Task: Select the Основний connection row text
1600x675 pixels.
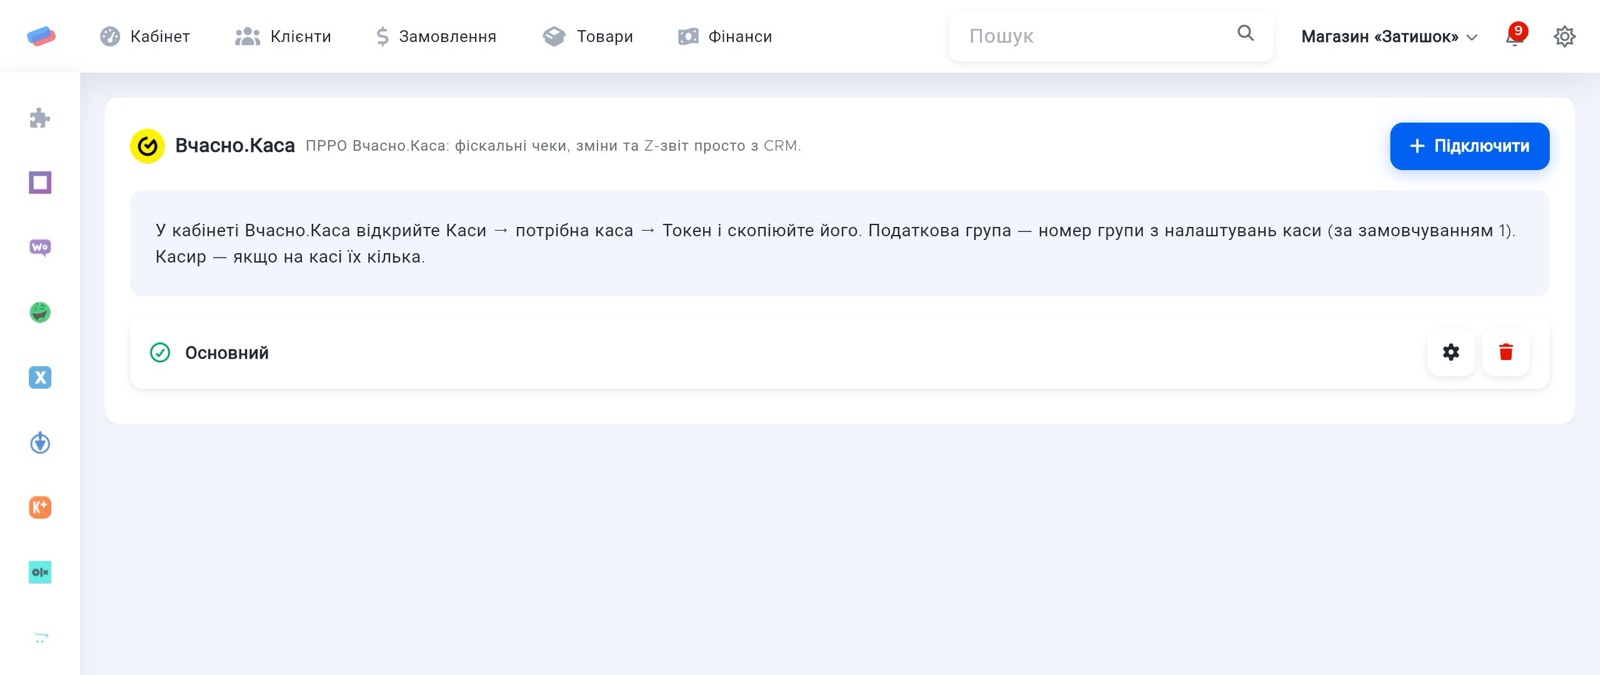Action: [x=227, y=353]
